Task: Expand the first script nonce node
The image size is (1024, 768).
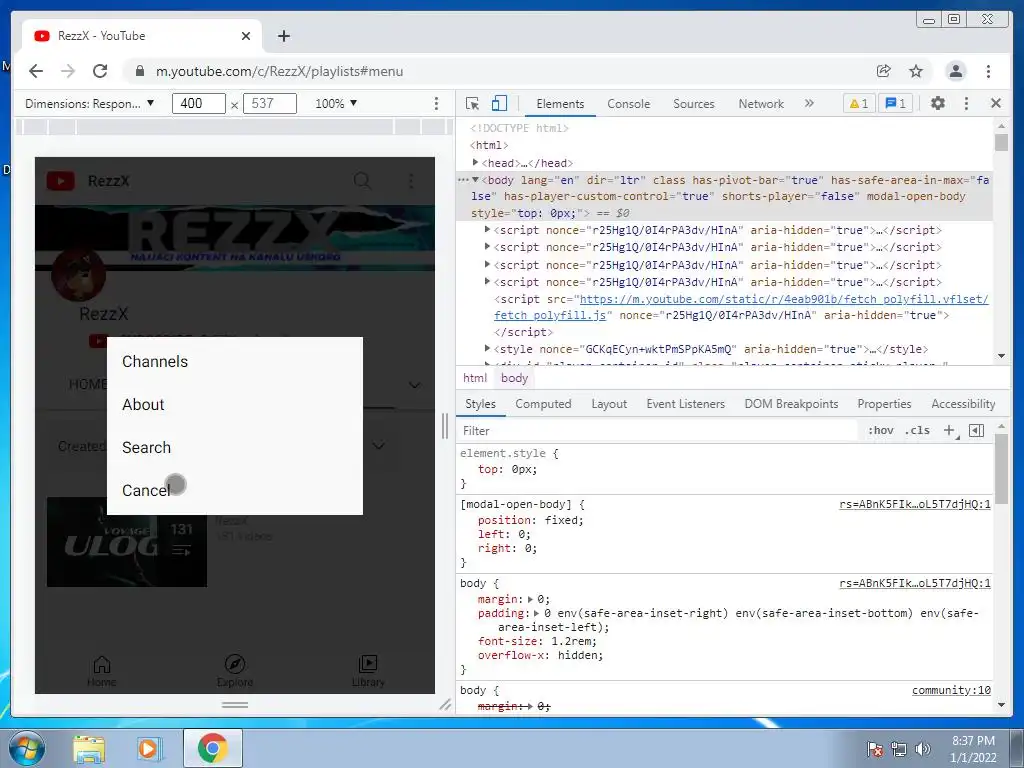Action: (x=487, y=229)
